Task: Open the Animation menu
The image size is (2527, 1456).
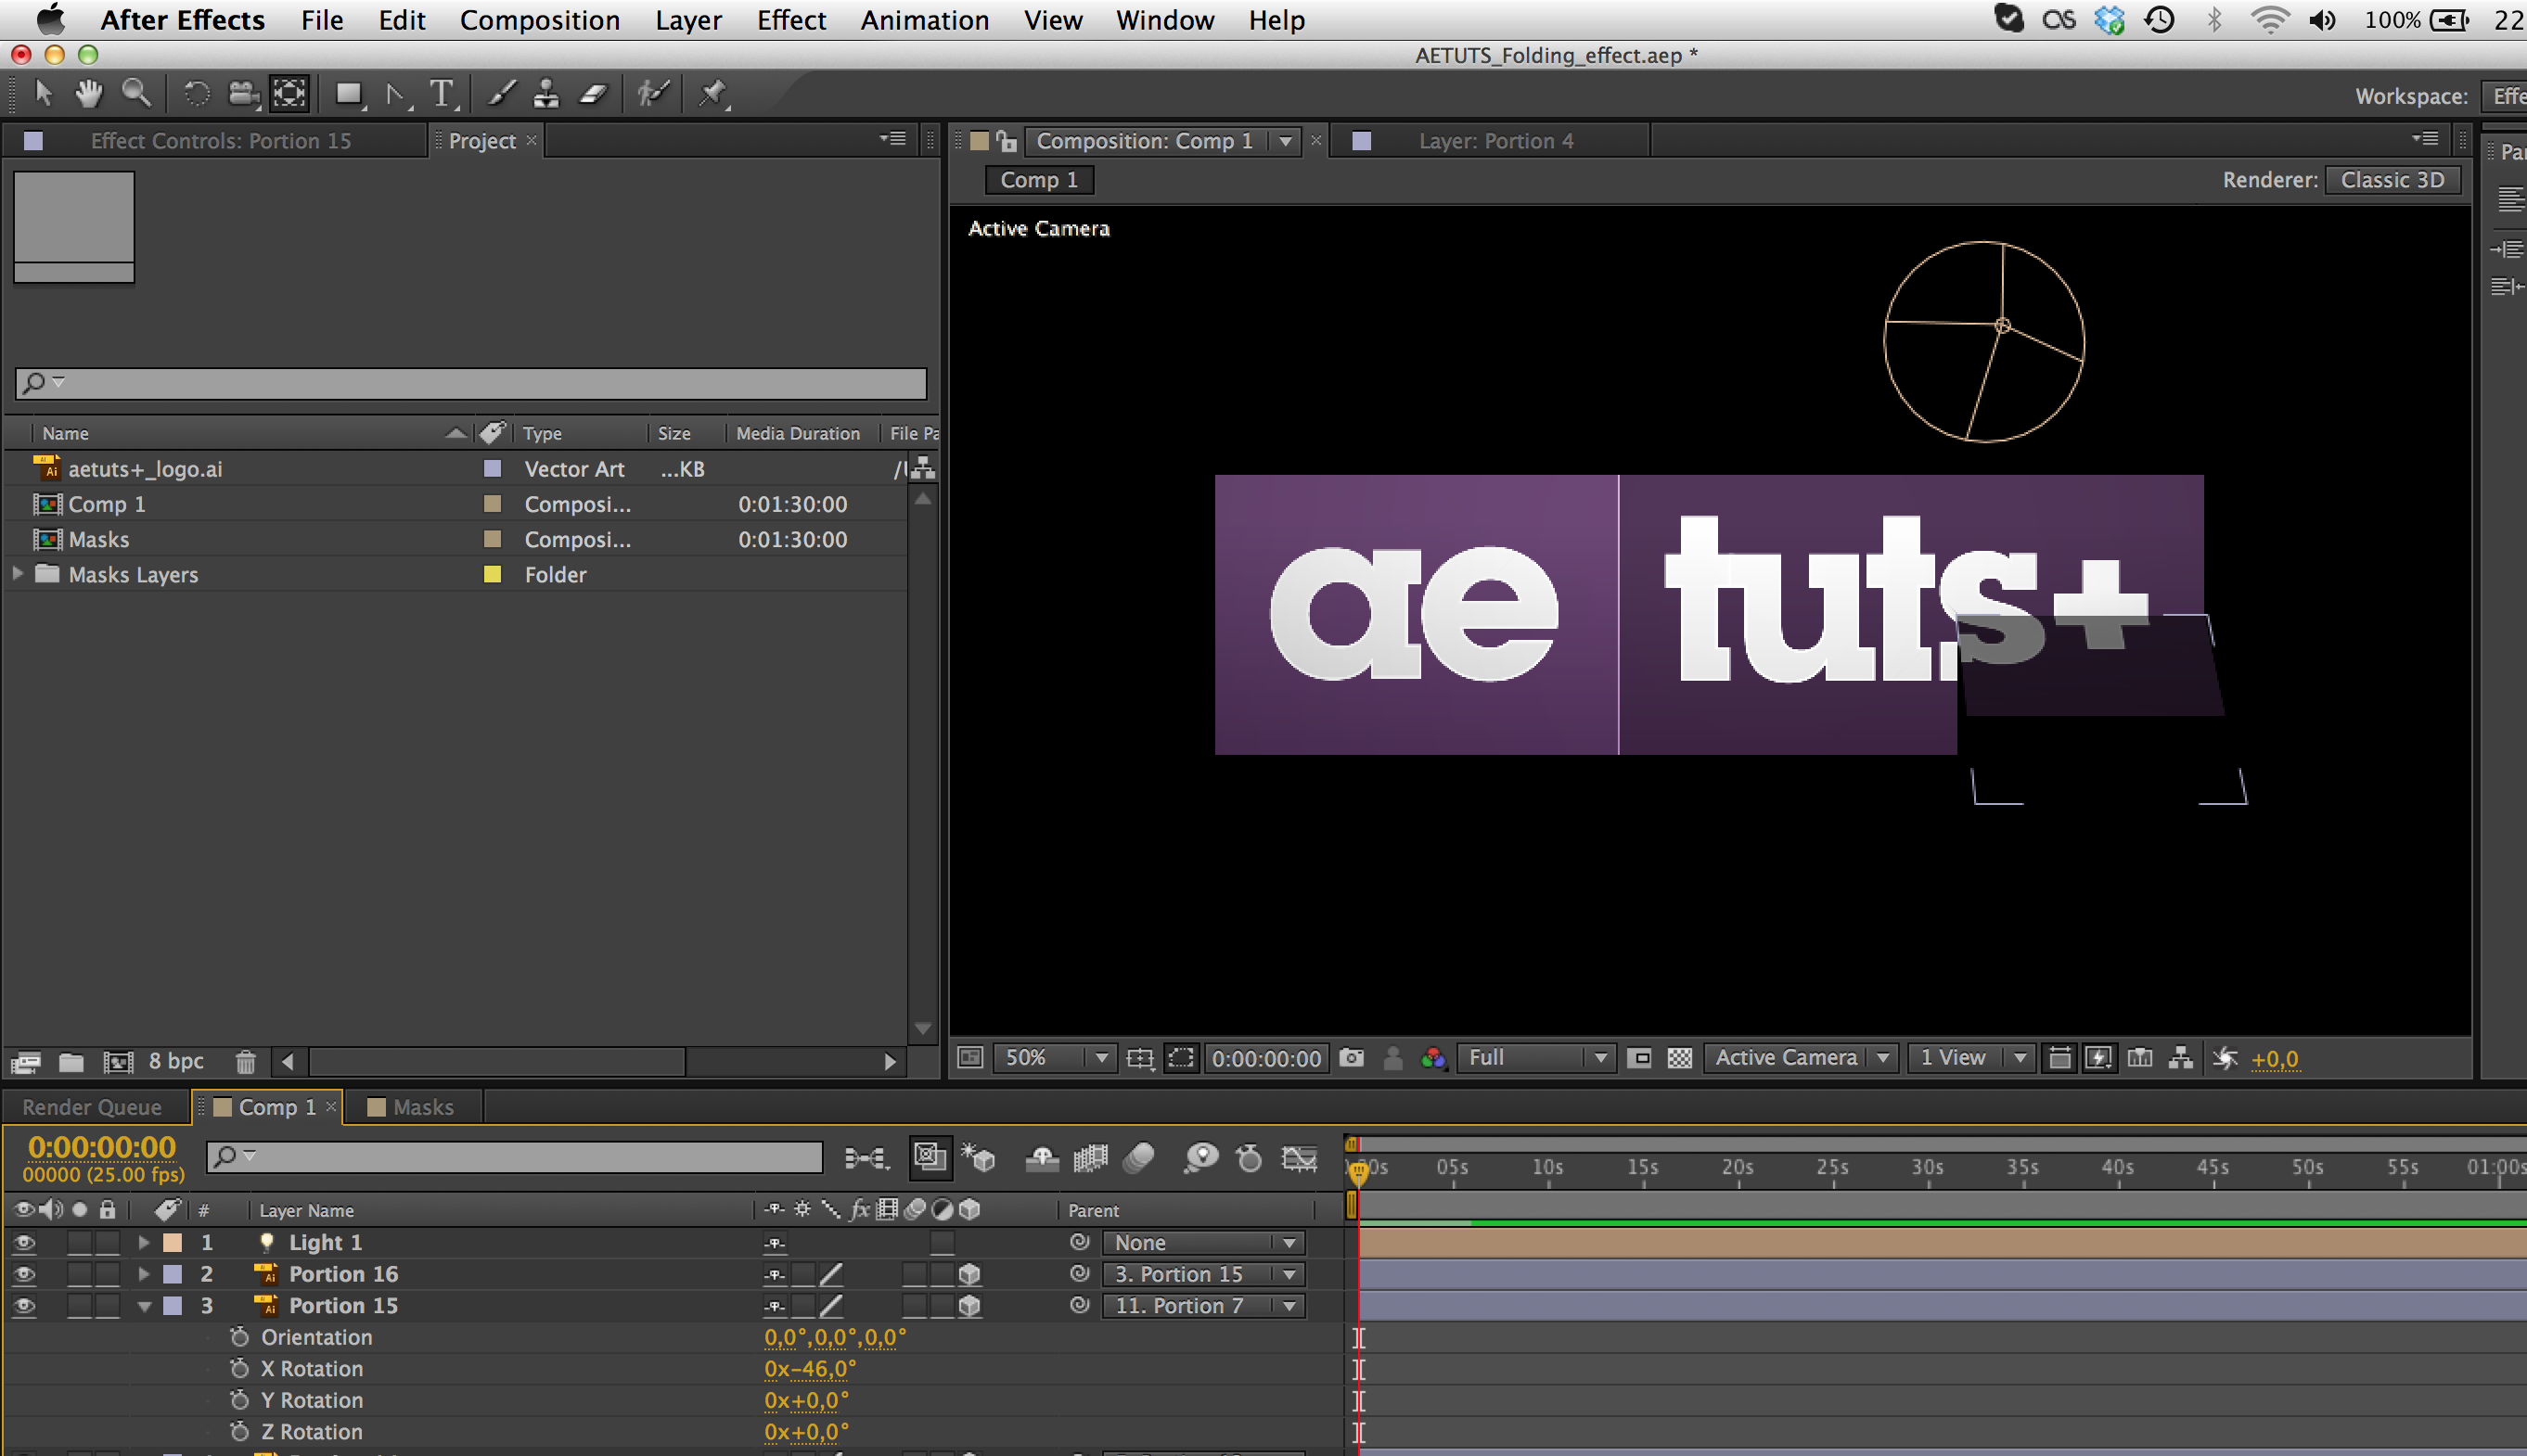Action: click(925, 20)
